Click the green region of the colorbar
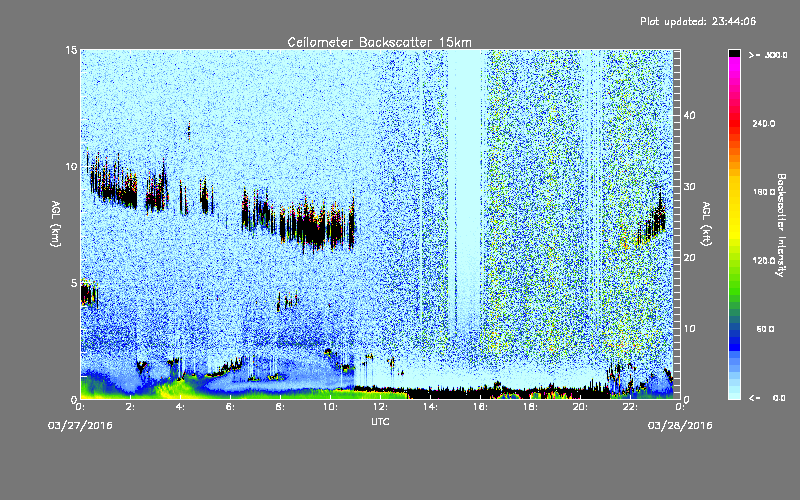This screenshot has height=500, width=800. [x=734, y=278]
